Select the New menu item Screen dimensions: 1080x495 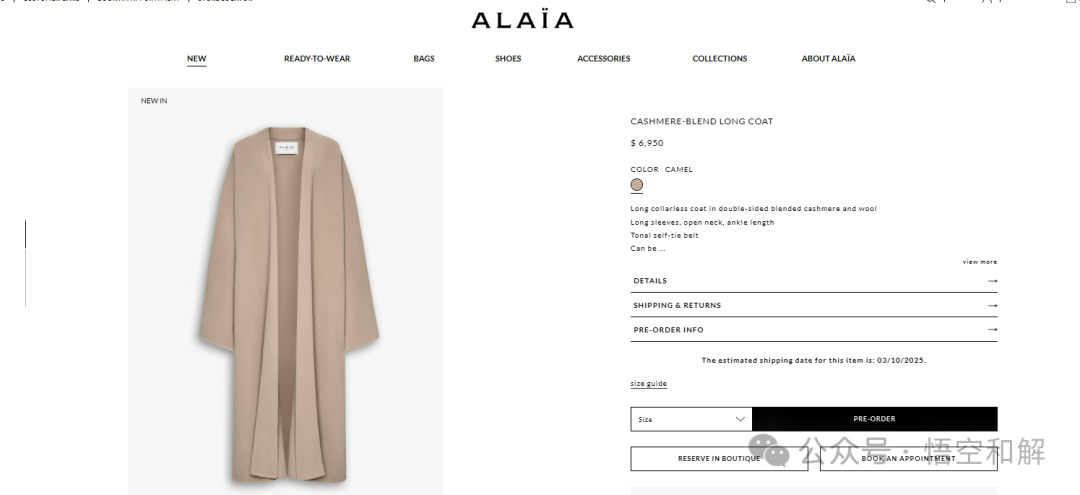[x=196, y=59]
